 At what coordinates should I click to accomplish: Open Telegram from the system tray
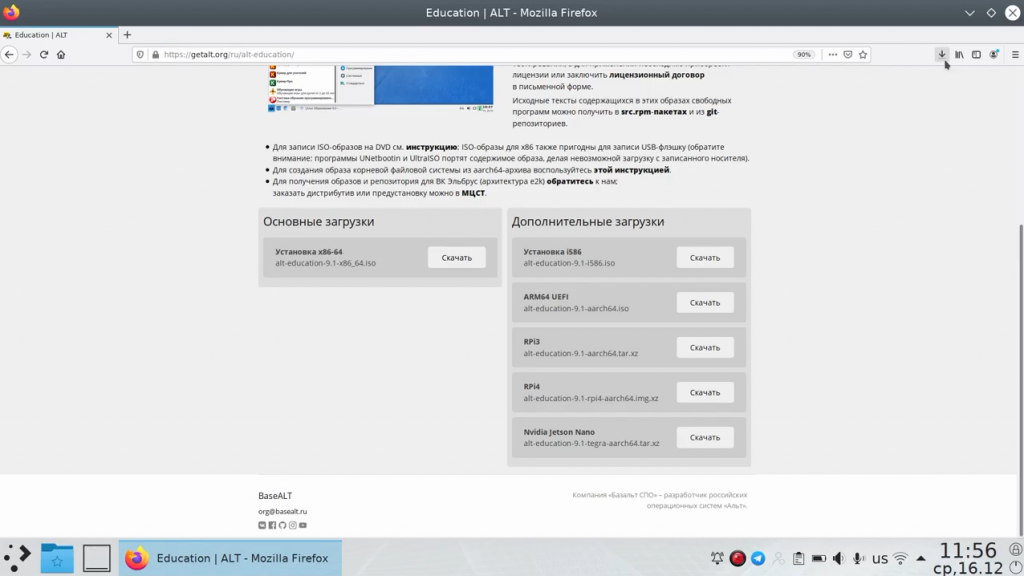(758, 558)
